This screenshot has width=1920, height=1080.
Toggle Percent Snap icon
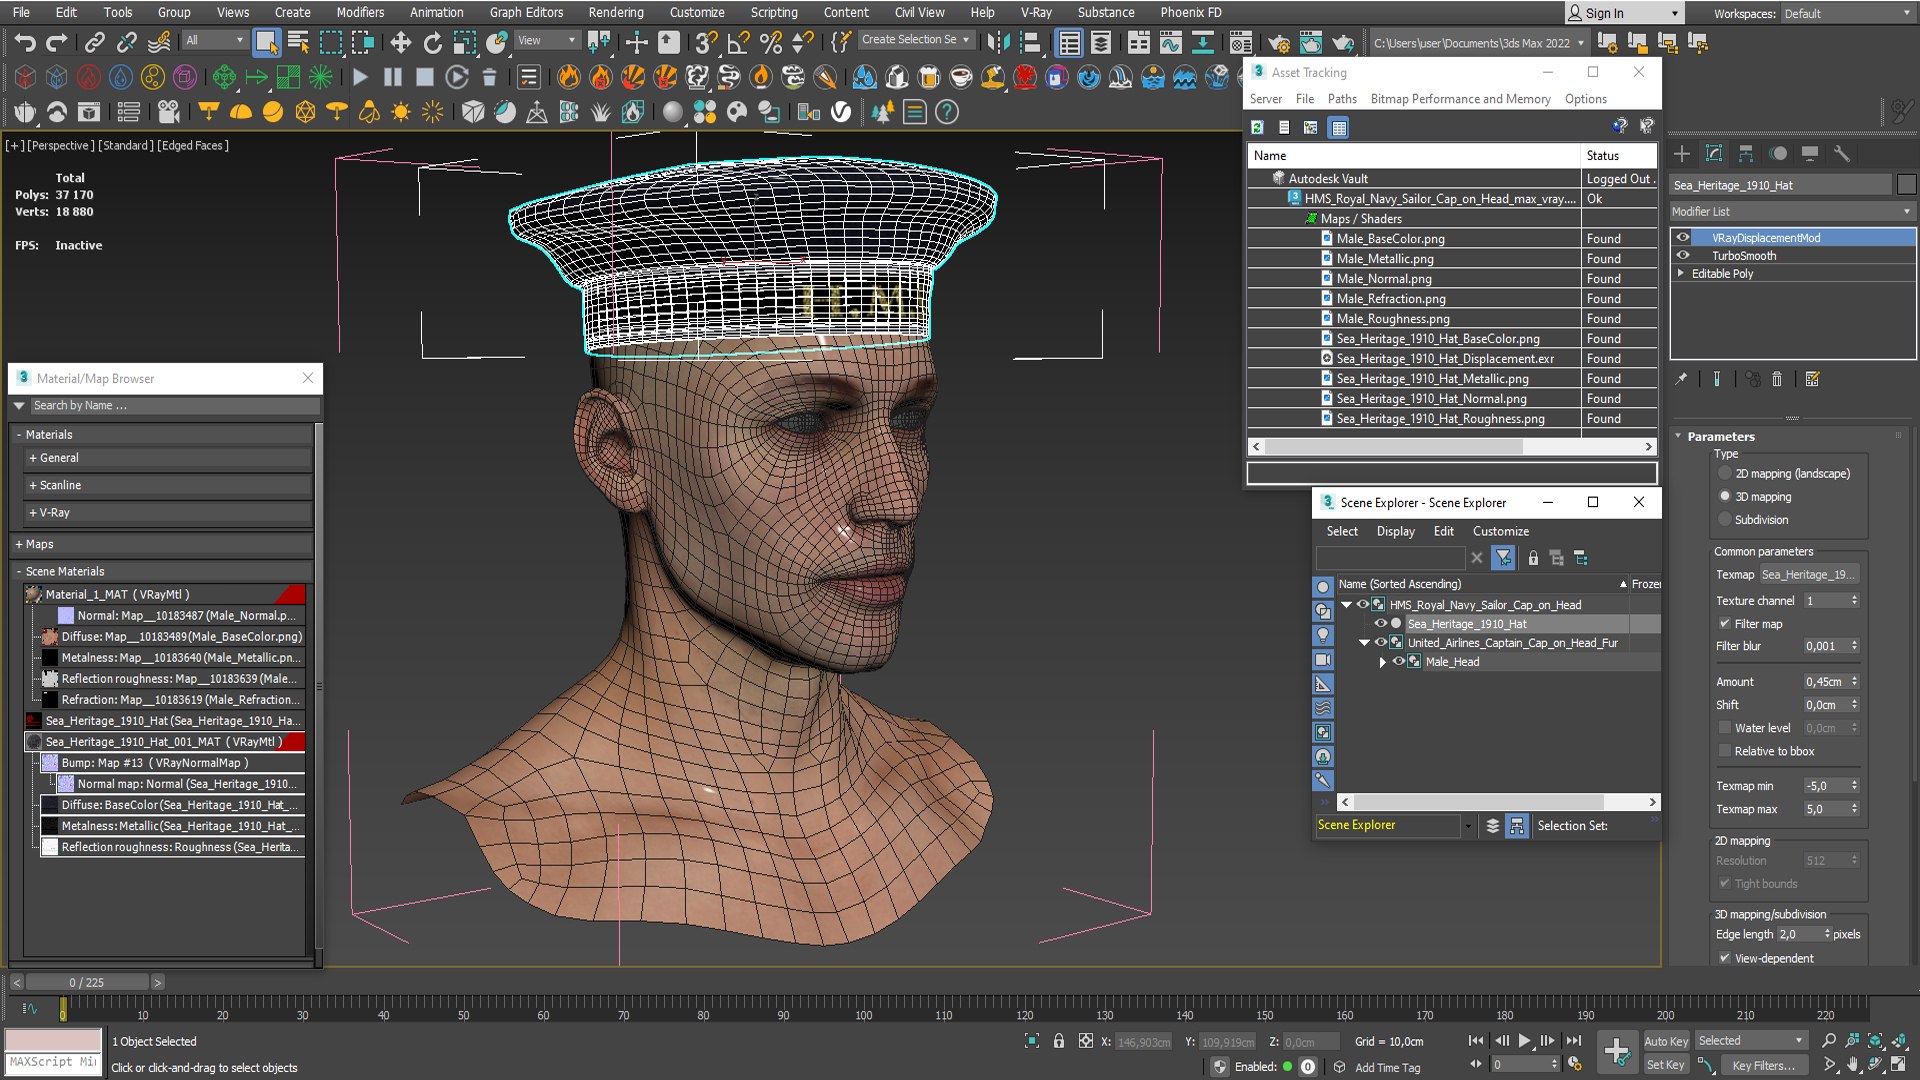point(771,42)
